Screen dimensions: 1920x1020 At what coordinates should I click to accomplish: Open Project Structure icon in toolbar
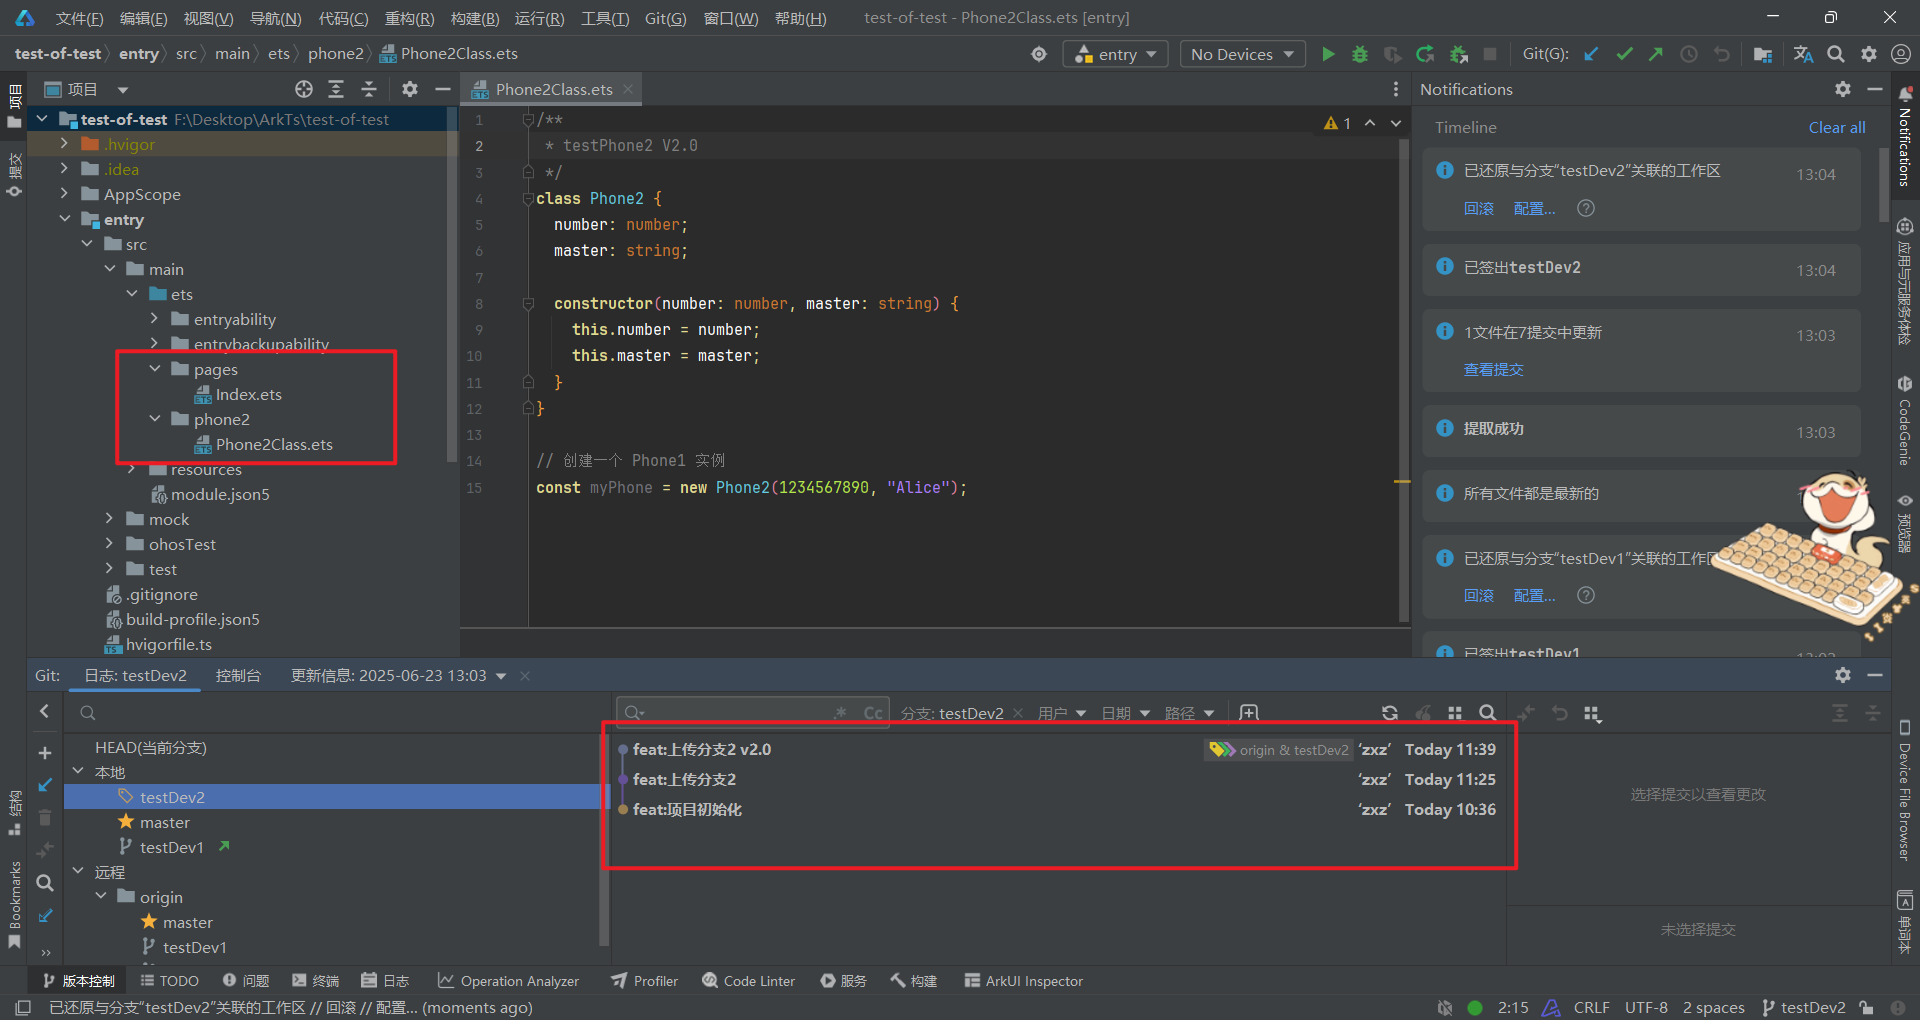pos(1763,54)
